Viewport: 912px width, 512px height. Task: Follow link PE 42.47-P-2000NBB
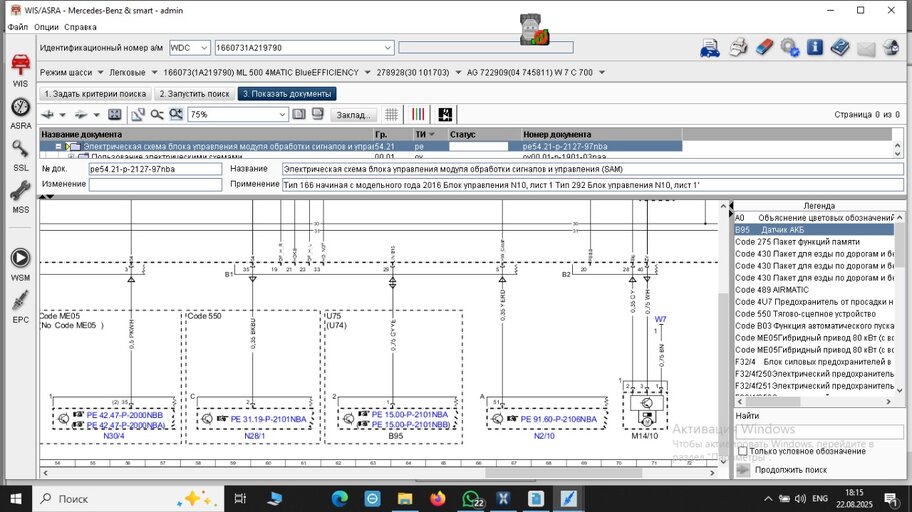[x=124, y=415]
